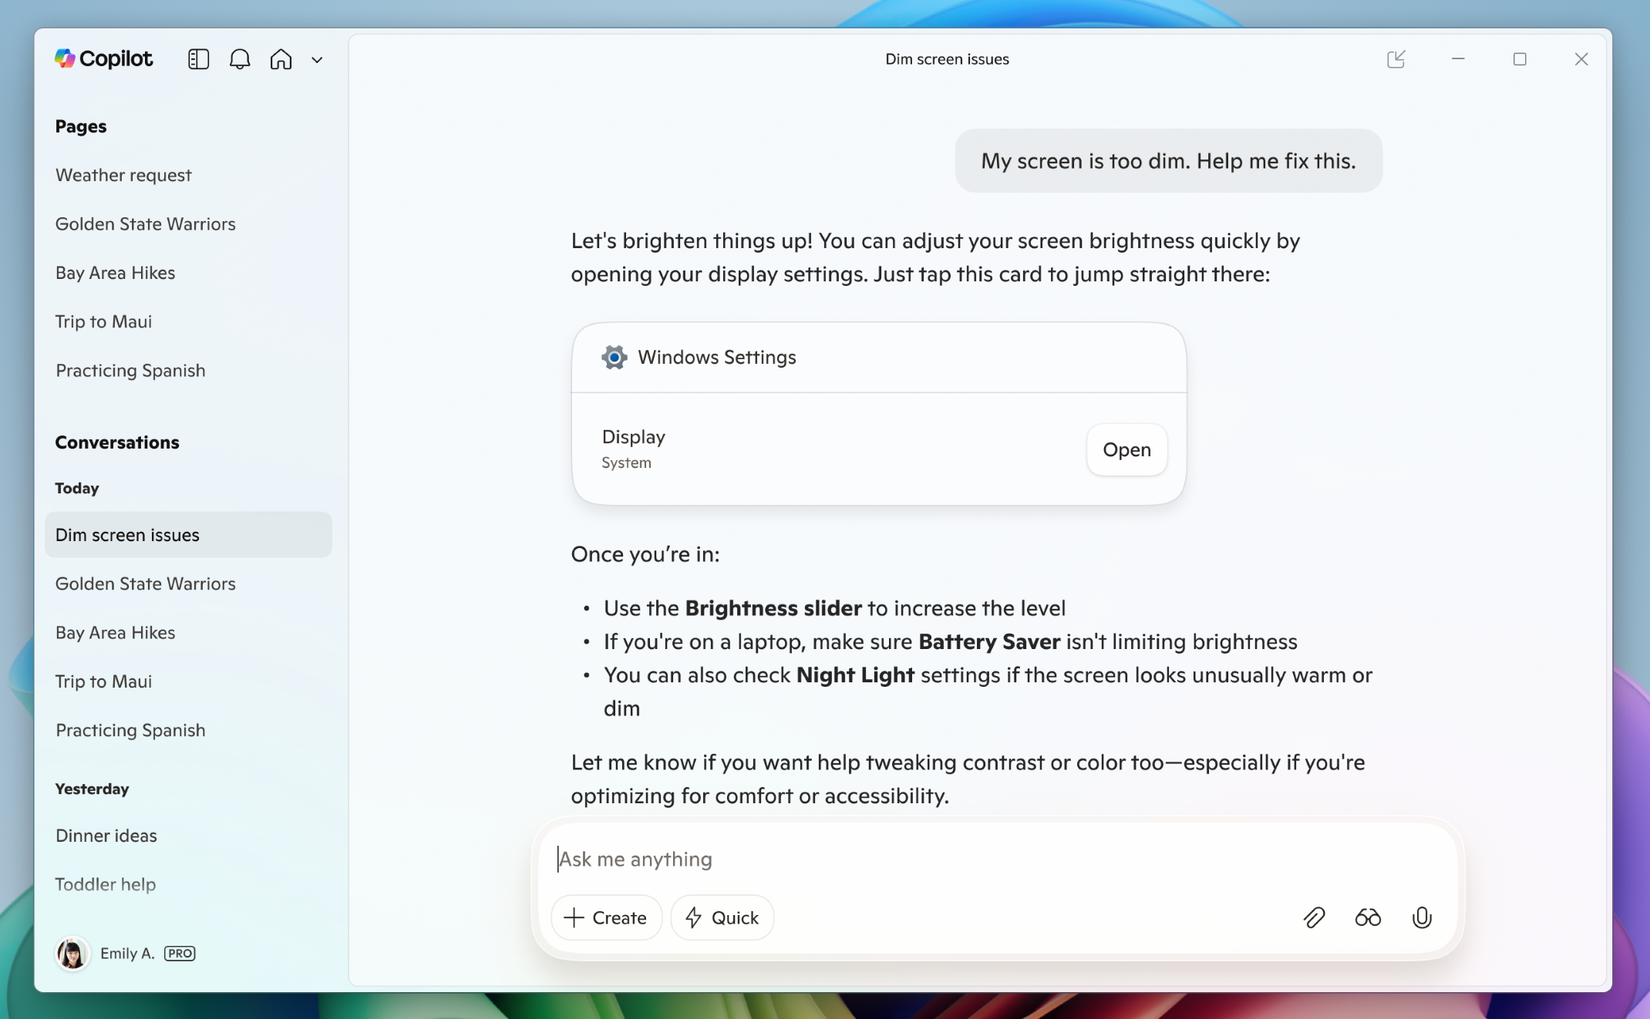1650x1019 pixels.
Task: Click the 'Display' label in the settings card
Action: coord(633,437)
